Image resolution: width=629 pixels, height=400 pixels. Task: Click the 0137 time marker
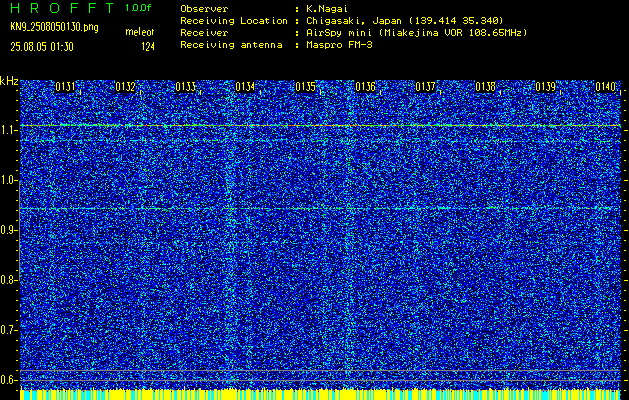click(x=425, y=87)
